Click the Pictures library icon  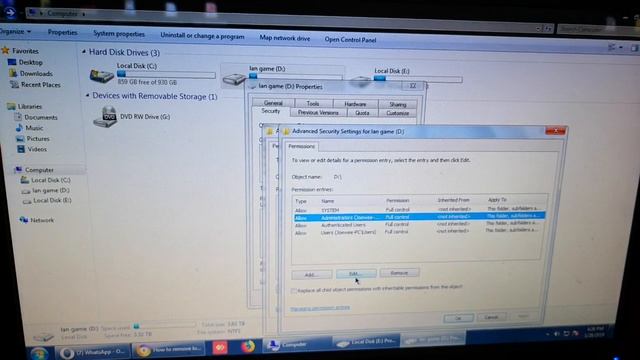point(20,139)
